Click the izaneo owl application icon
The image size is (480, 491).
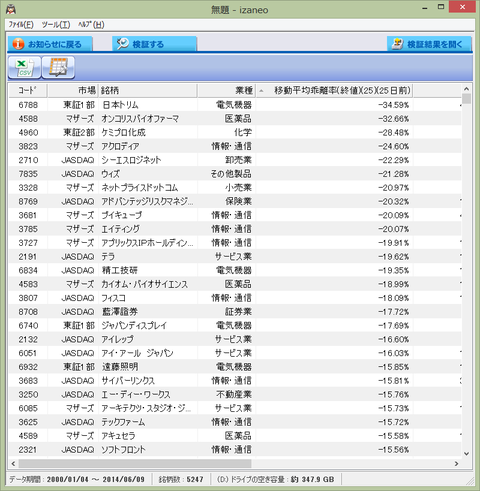point(11,9)
